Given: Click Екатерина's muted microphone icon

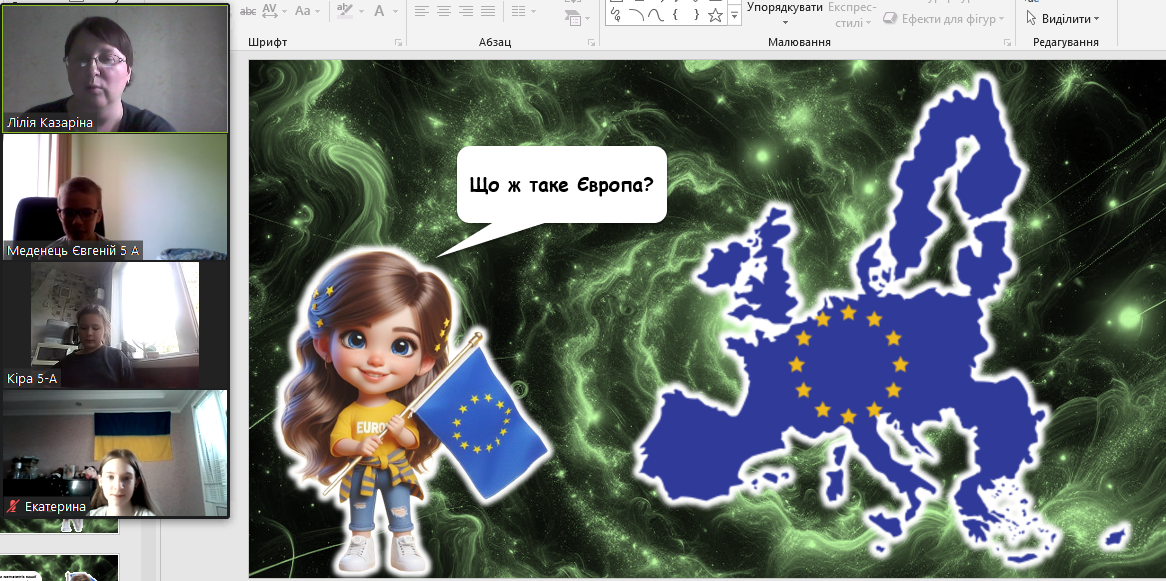Looking at the screenshot, I should (12, 507).
